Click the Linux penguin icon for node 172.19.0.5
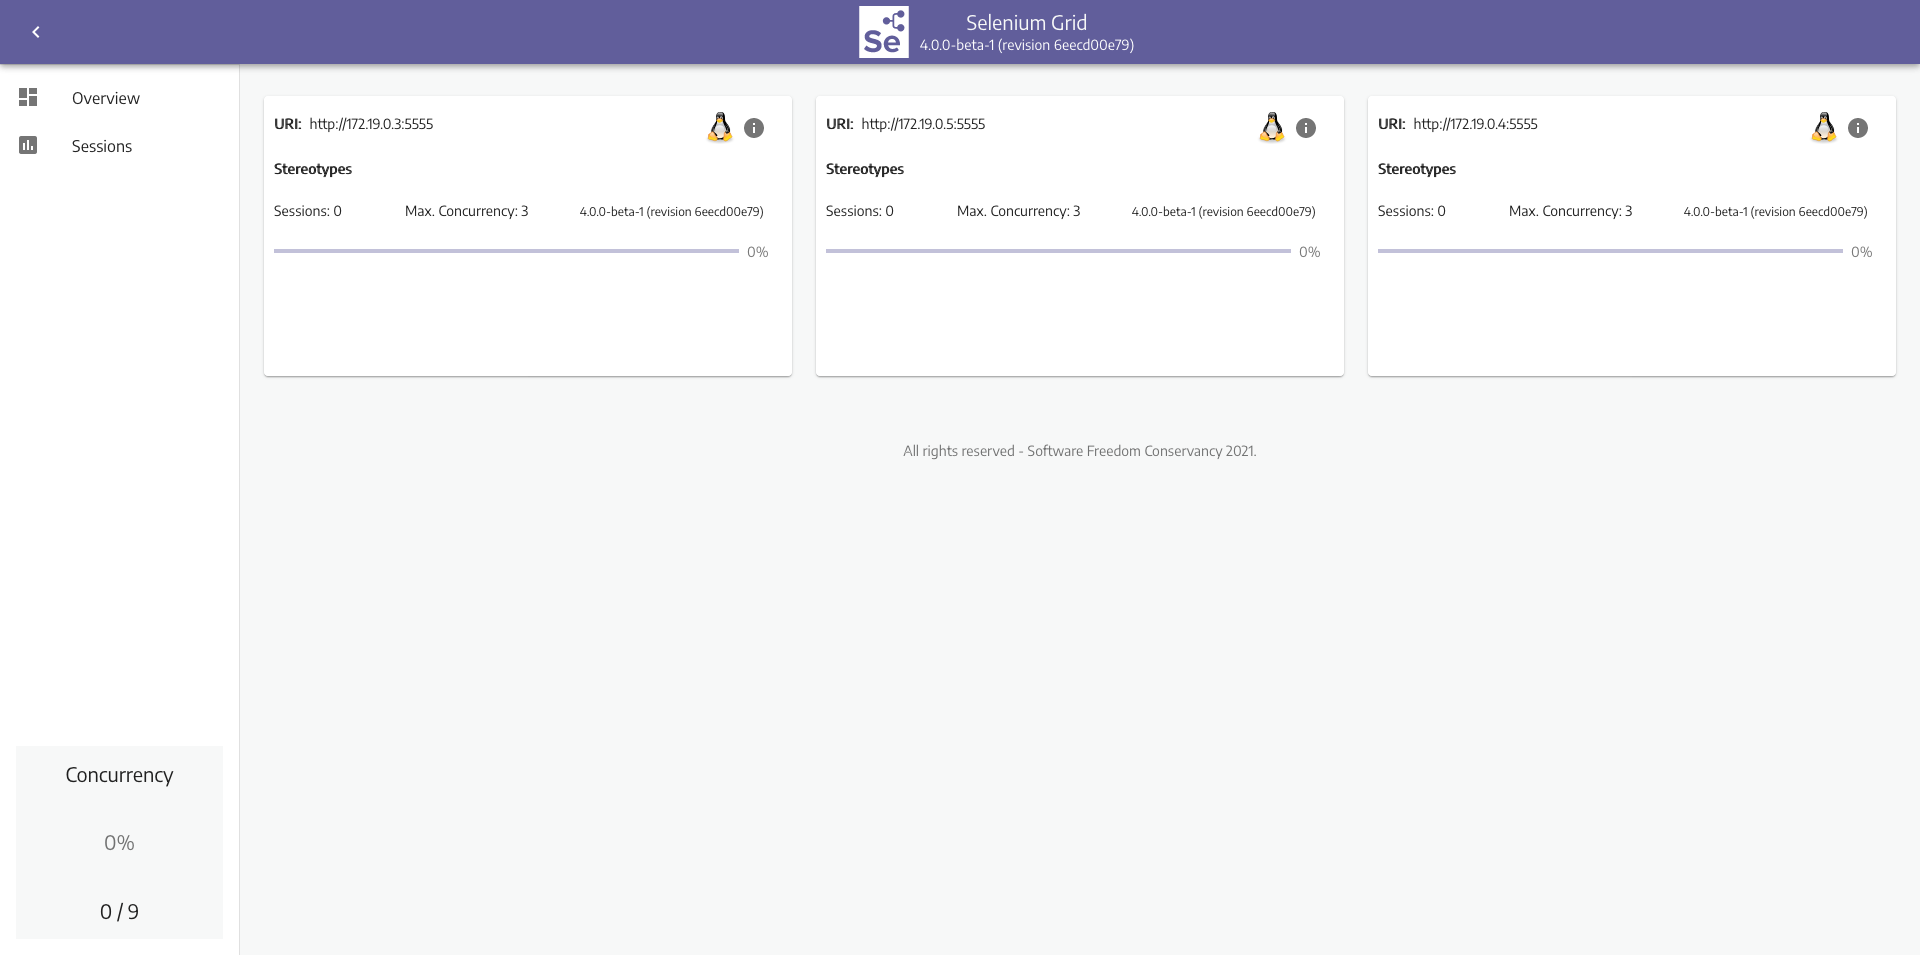The image size is (1920, 955). click(x=1272, y=127)
